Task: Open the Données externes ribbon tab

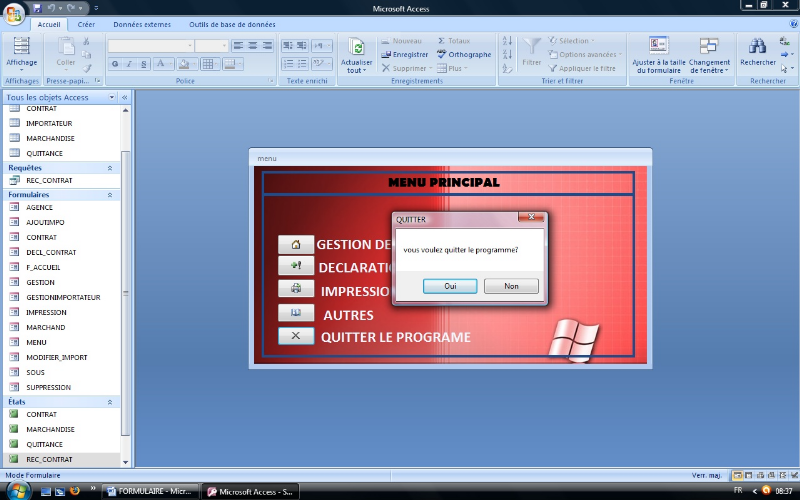Action: [141, 23]
